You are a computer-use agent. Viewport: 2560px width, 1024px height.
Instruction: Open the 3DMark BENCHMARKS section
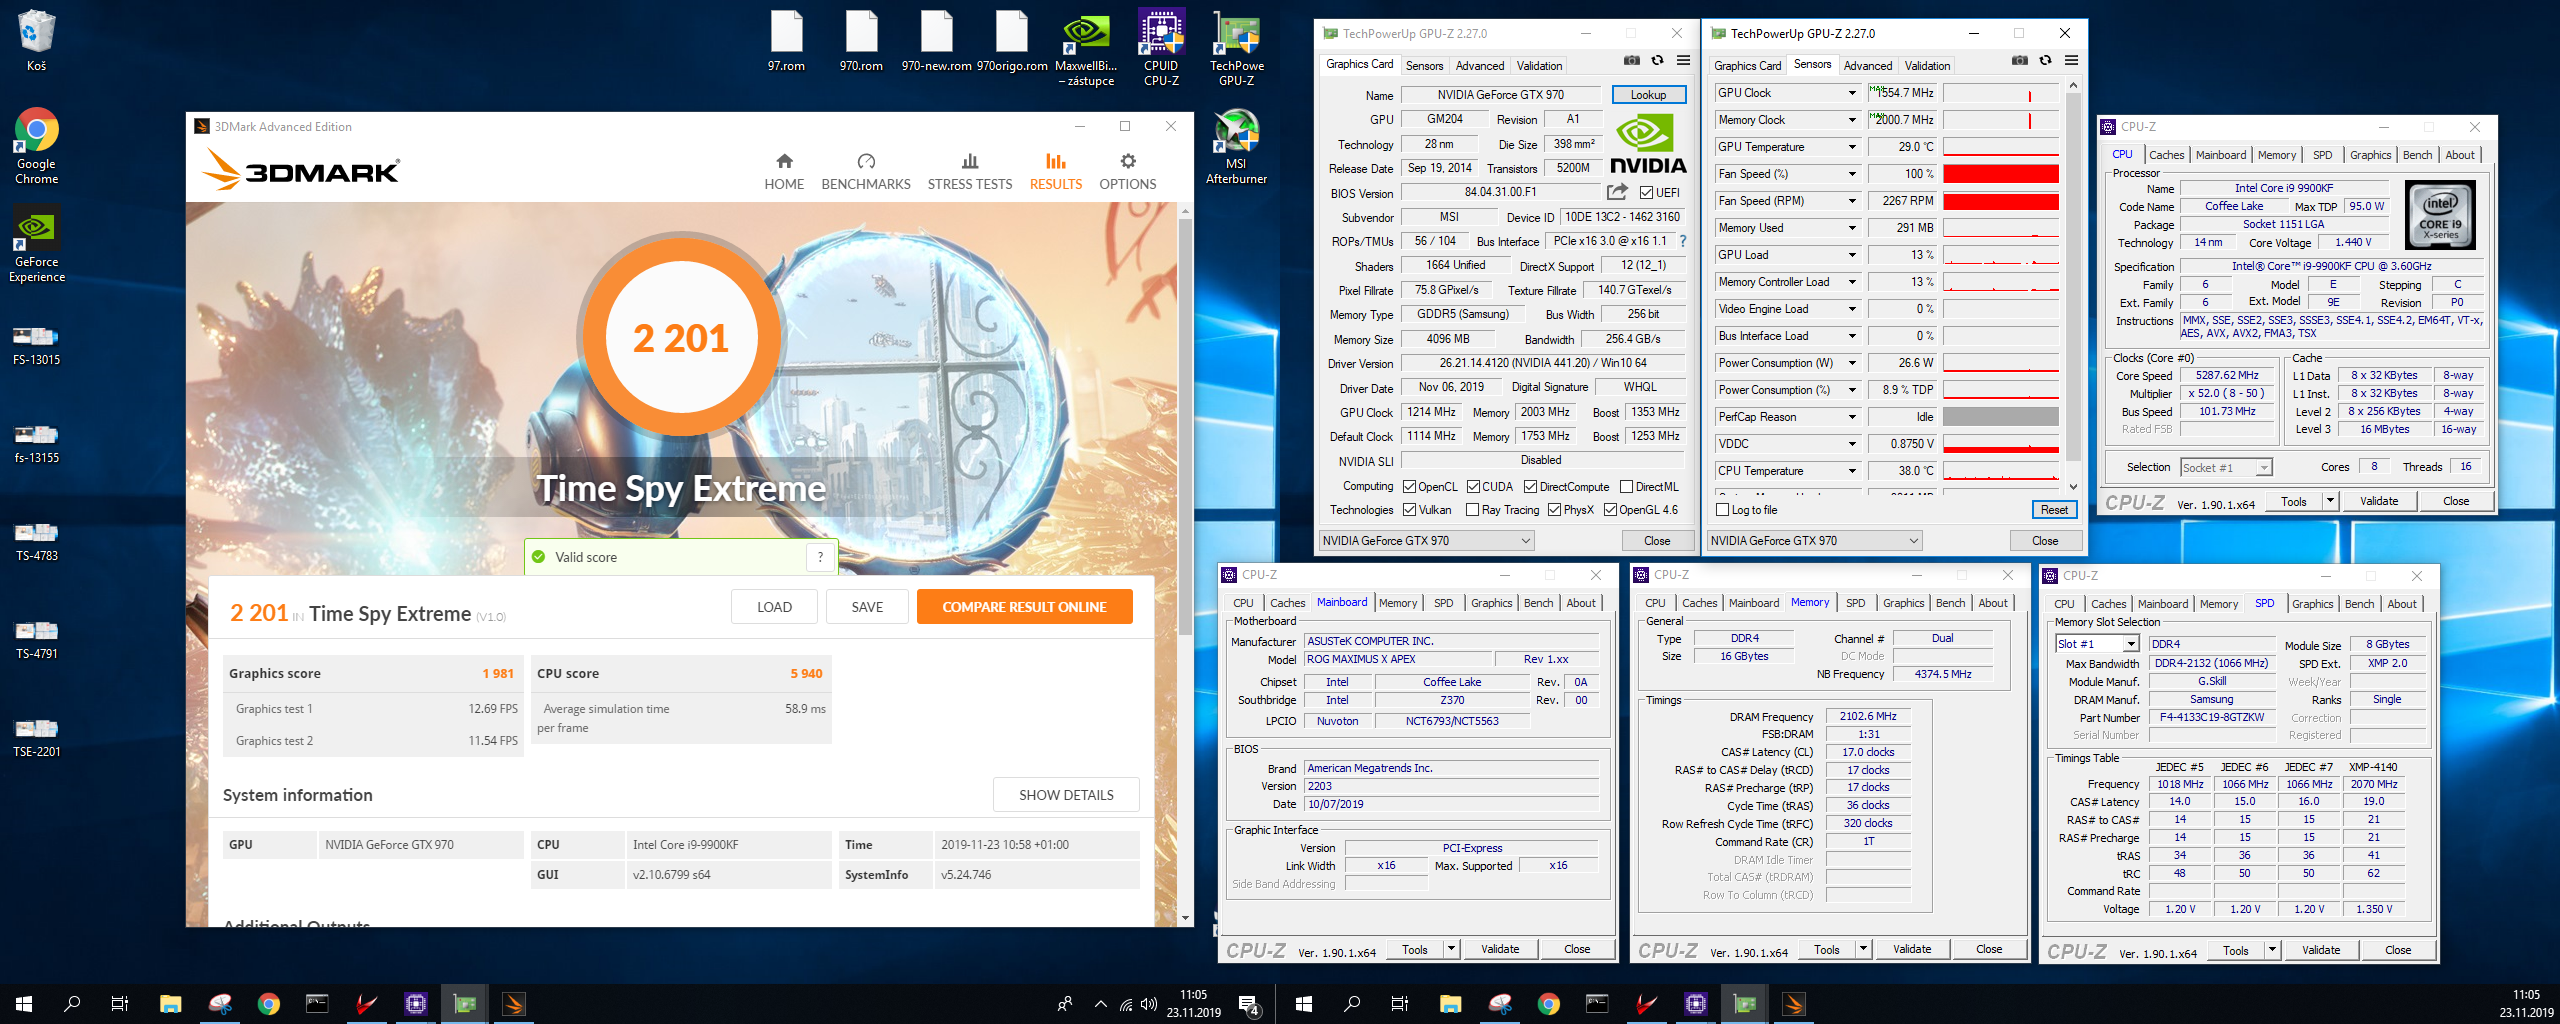tap(866, 171)
